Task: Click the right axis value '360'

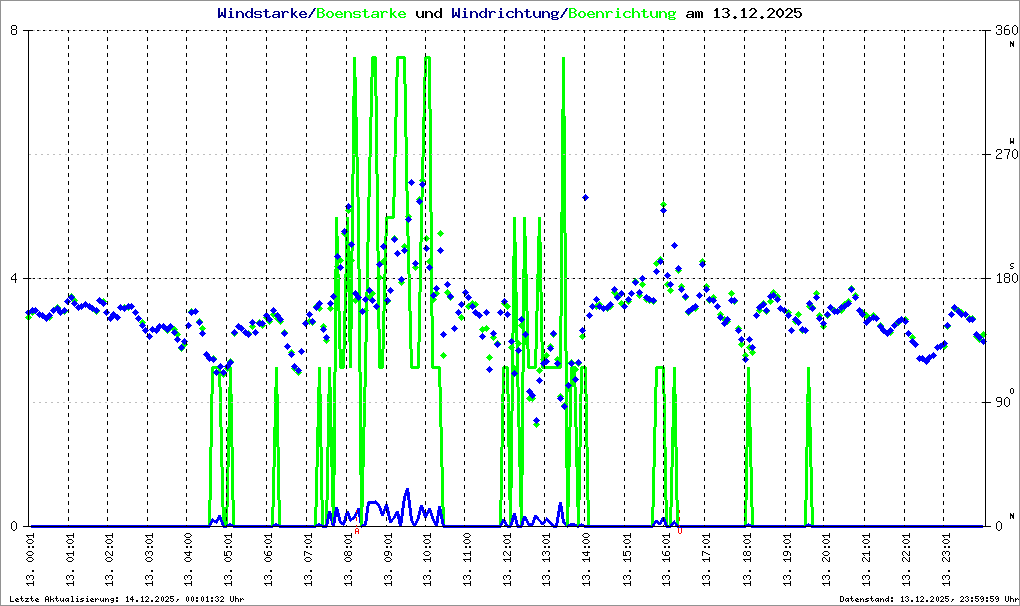Action: [1006, 30]
